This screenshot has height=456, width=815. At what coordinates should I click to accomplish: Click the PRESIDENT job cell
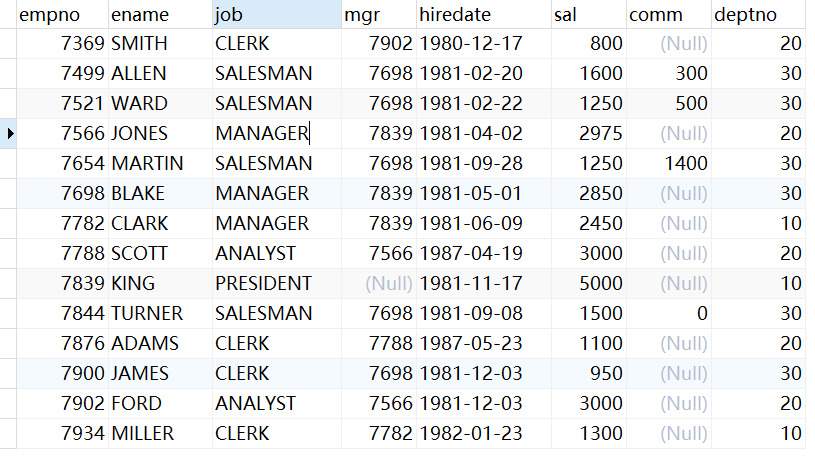(x=263, y=283)
